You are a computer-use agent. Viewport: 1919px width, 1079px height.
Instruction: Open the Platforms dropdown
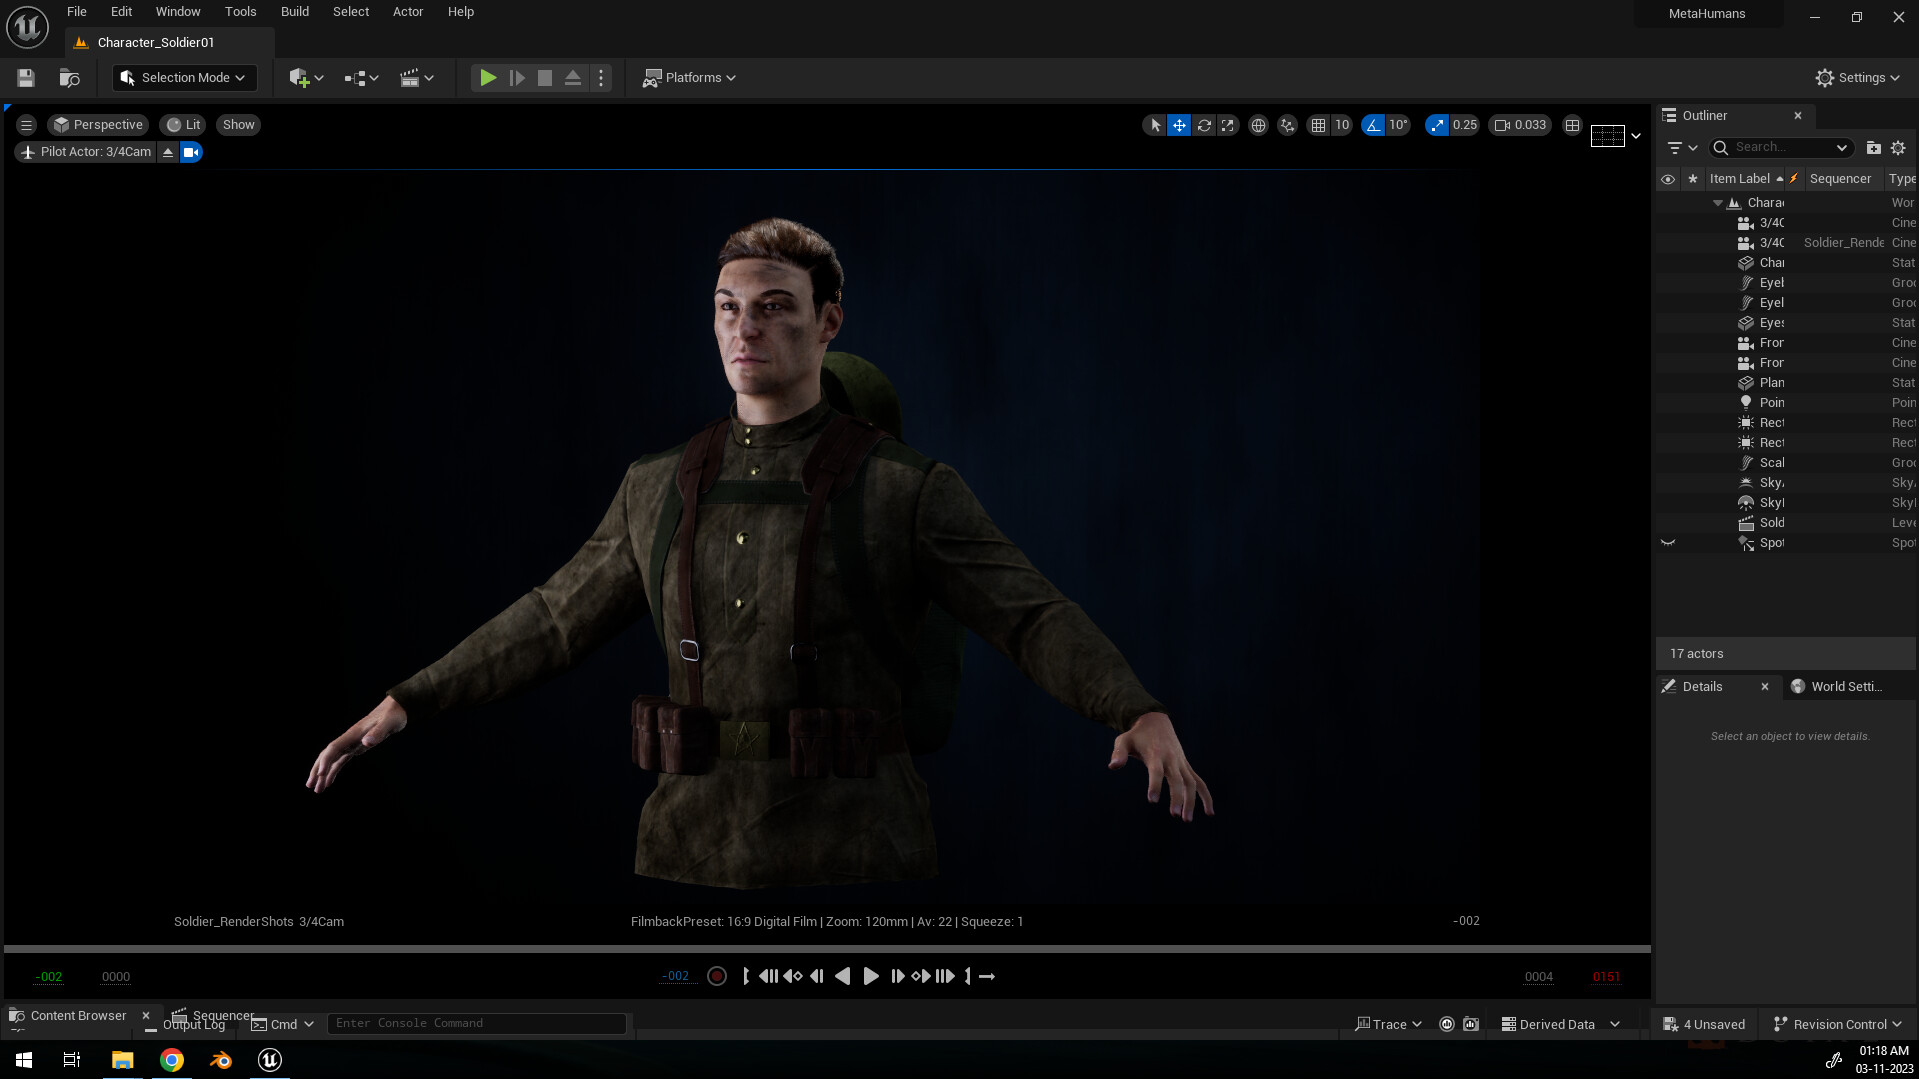click(689, 77)
